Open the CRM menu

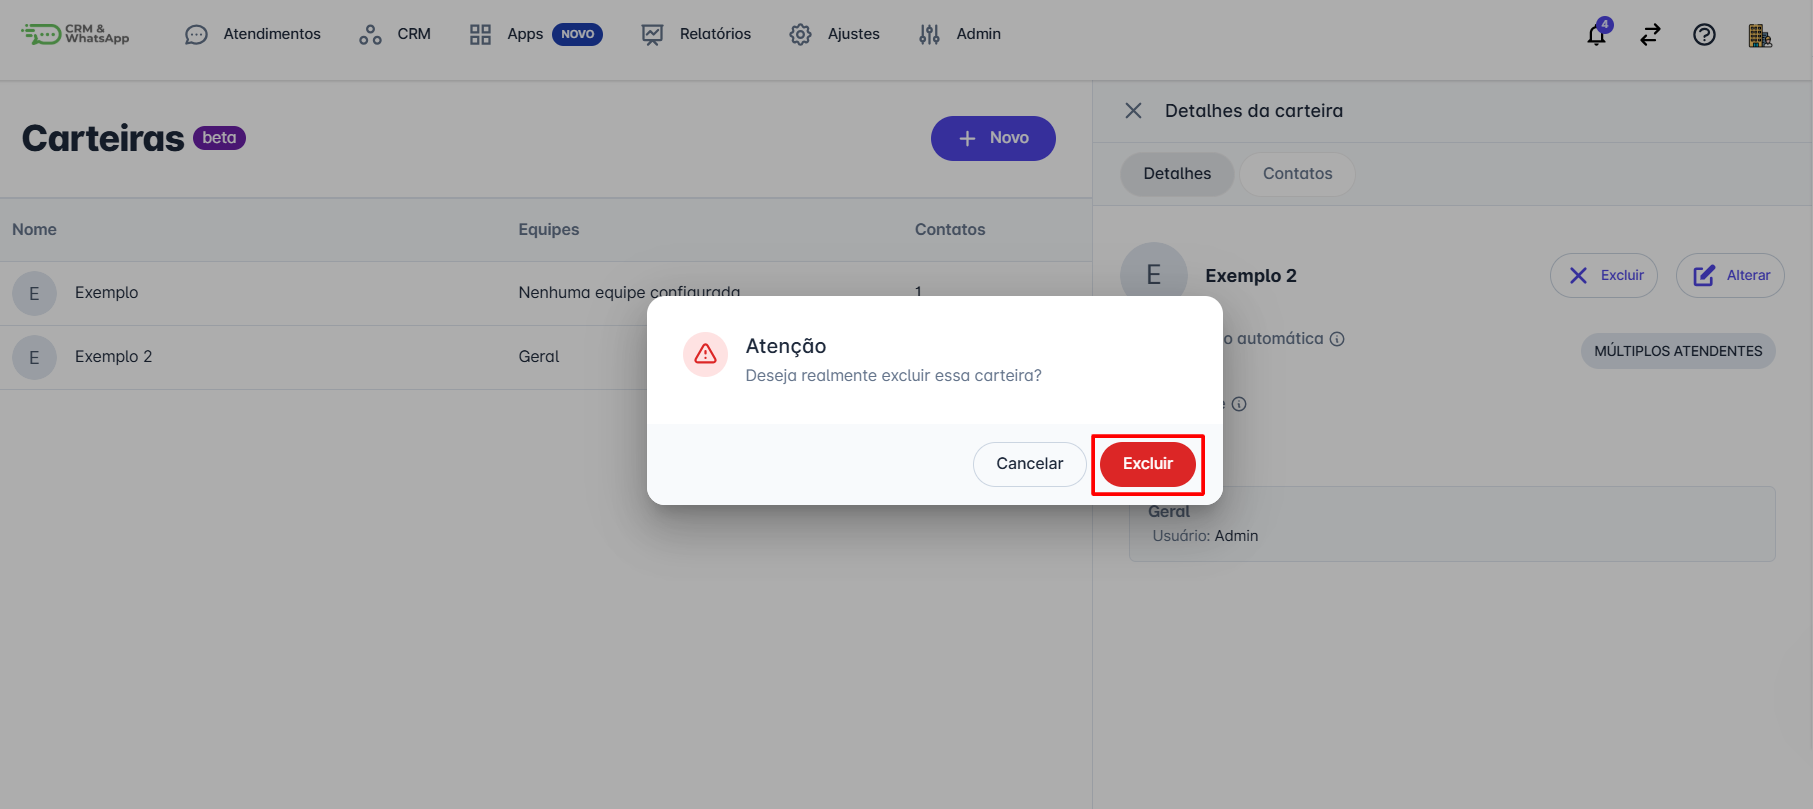pyautogui.click(x=395, y=34)
